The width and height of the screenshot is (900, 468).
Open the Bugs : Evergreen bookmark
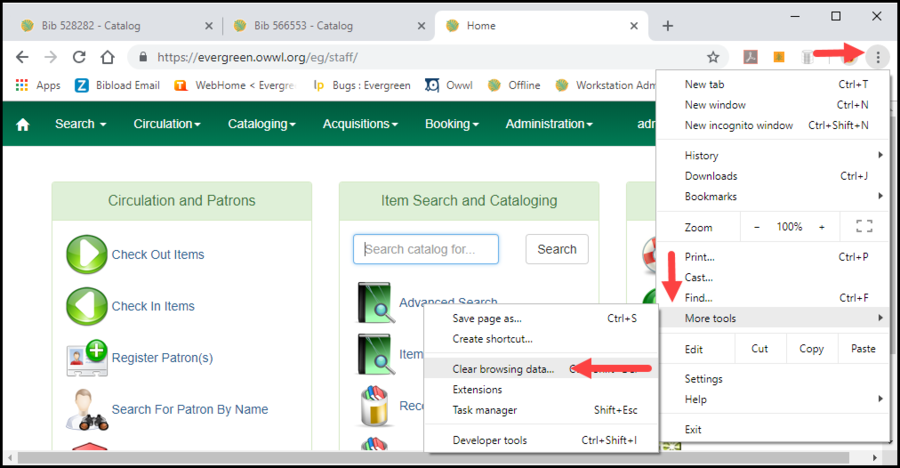(362, 85)
